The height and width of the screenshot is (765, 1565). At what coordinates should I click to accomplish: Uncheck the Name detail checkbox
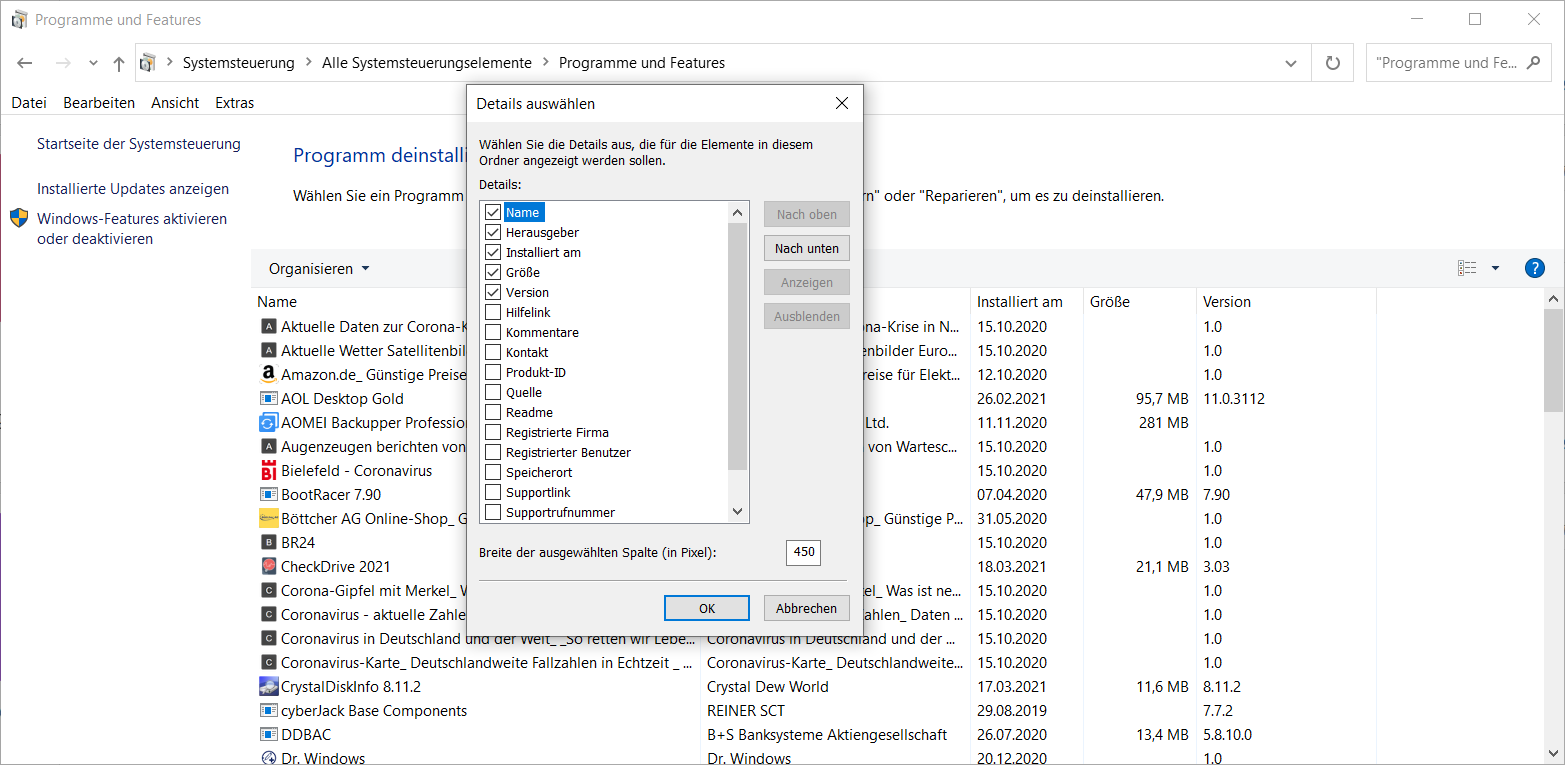[x=493, y=213]
